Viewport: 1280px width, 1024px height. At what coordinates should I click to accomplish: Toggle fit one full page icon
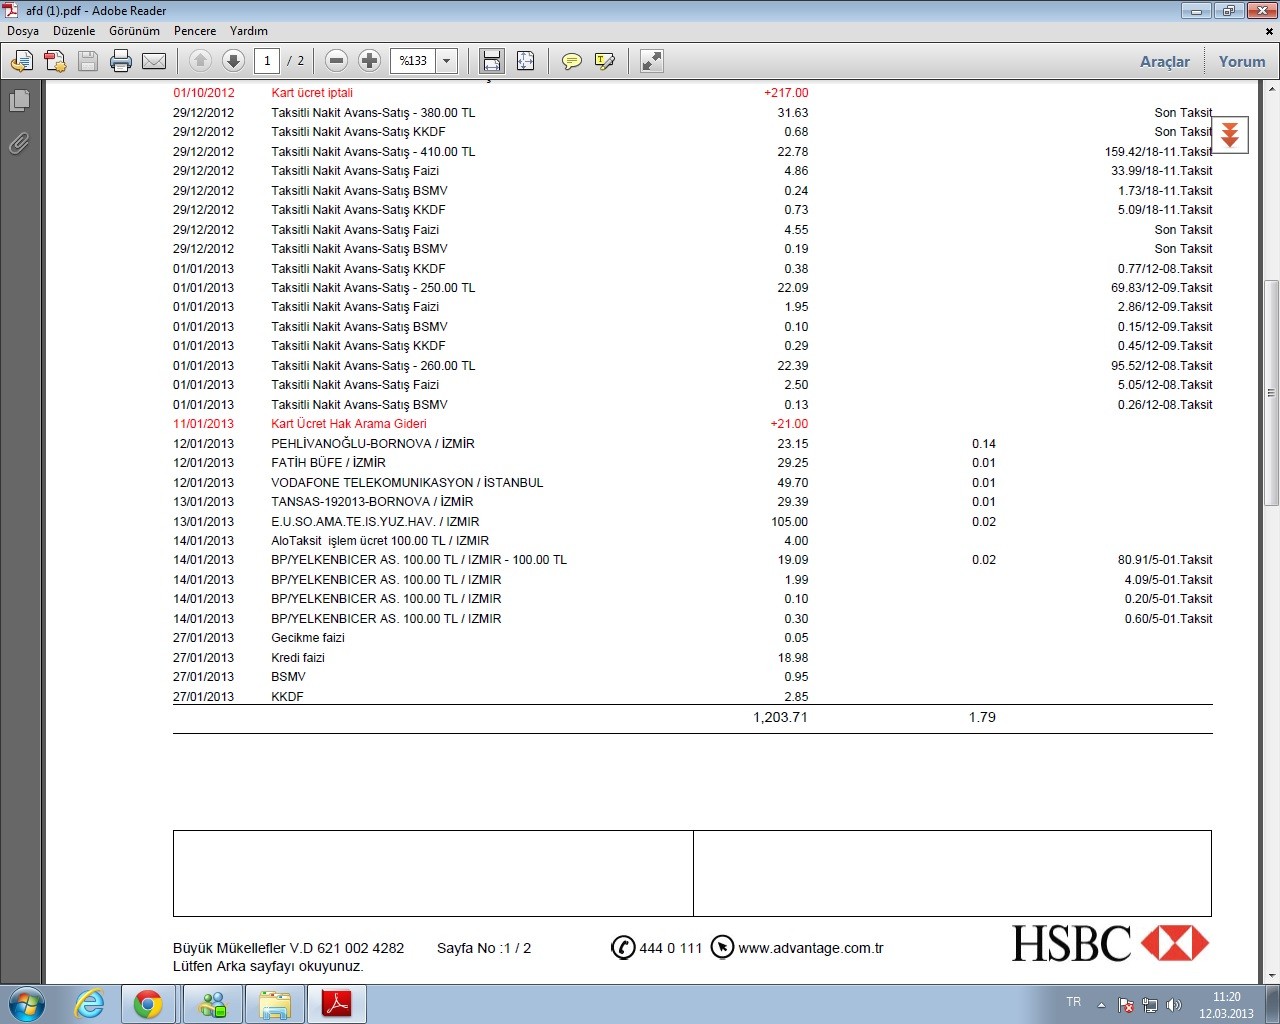point(525,61)
